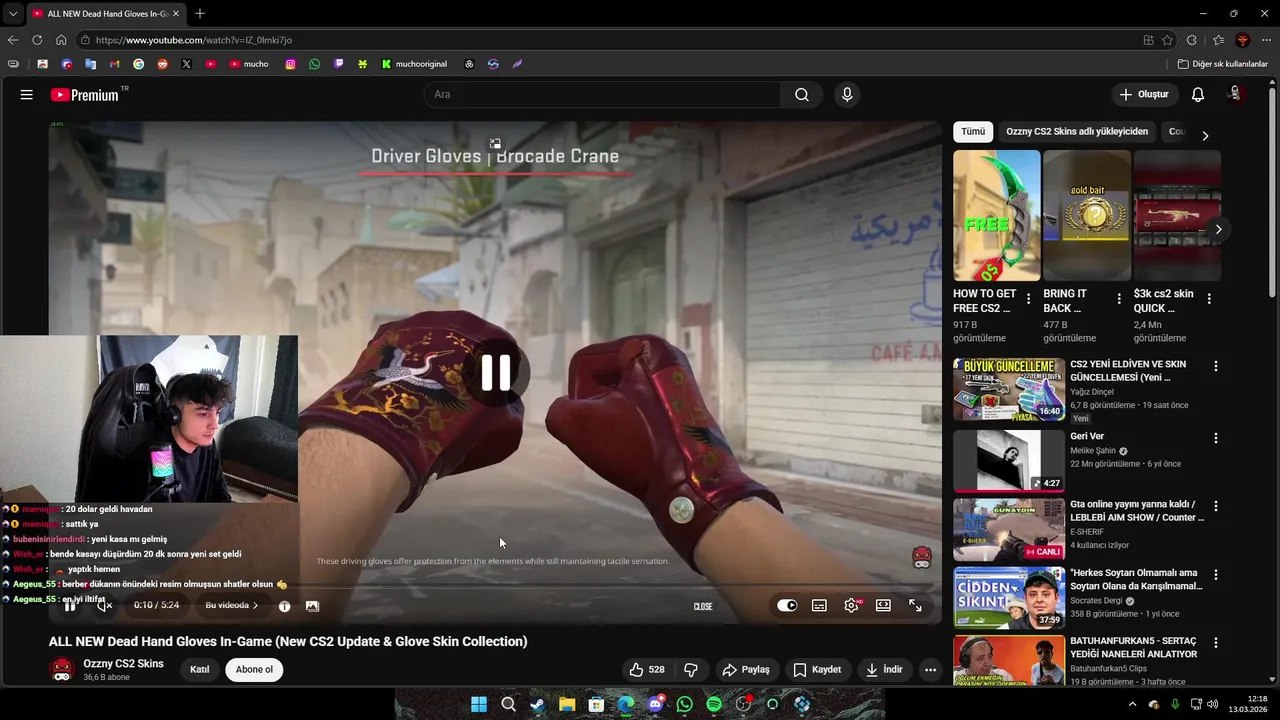
Task: Open the Twitch bookmark
Action: 339,64
